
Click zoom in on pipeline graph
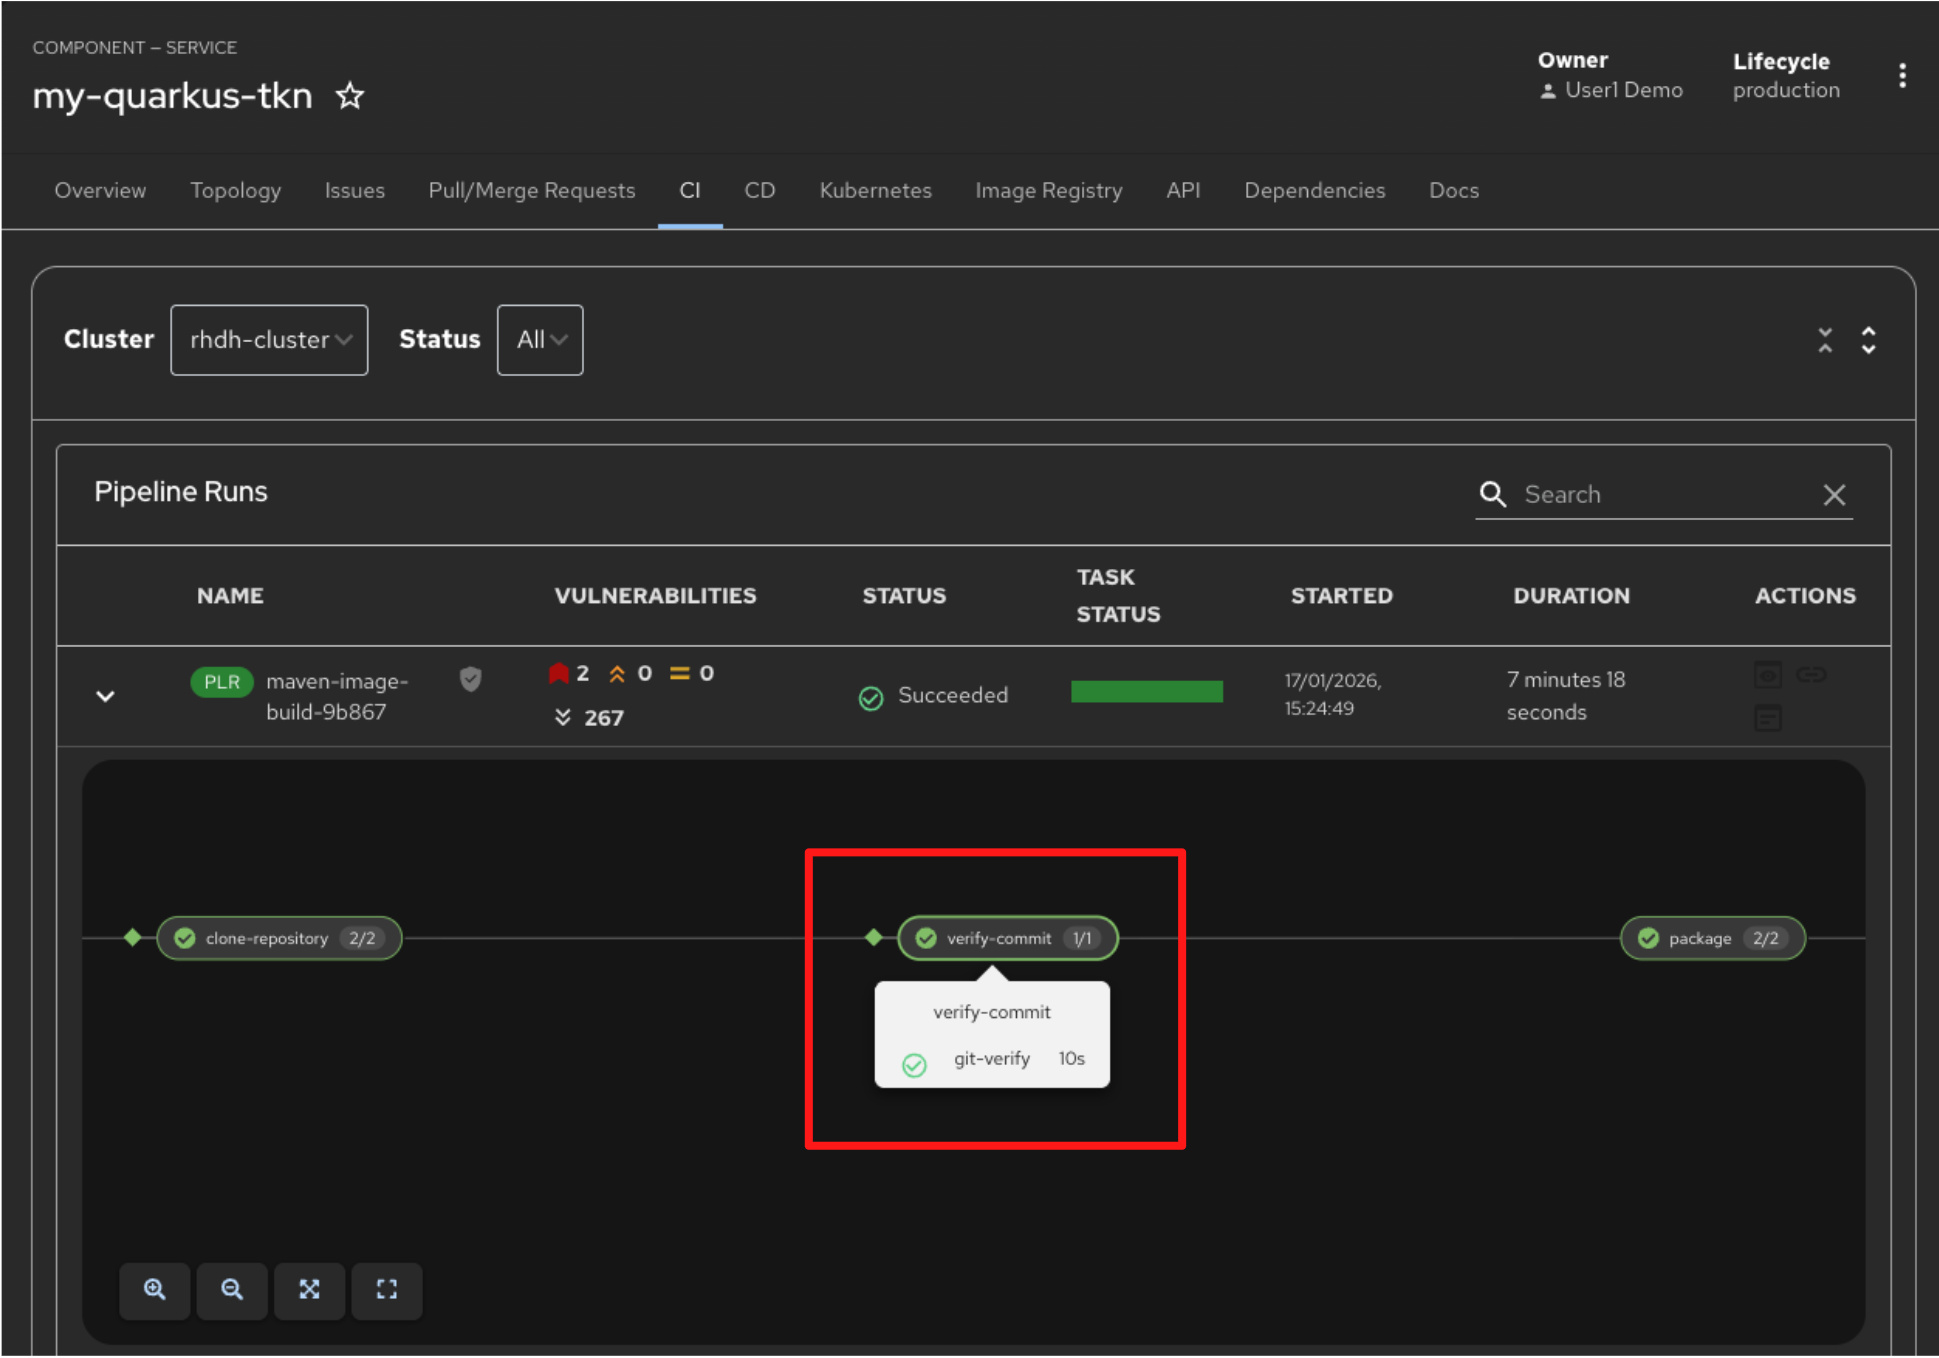point(154,1289)
